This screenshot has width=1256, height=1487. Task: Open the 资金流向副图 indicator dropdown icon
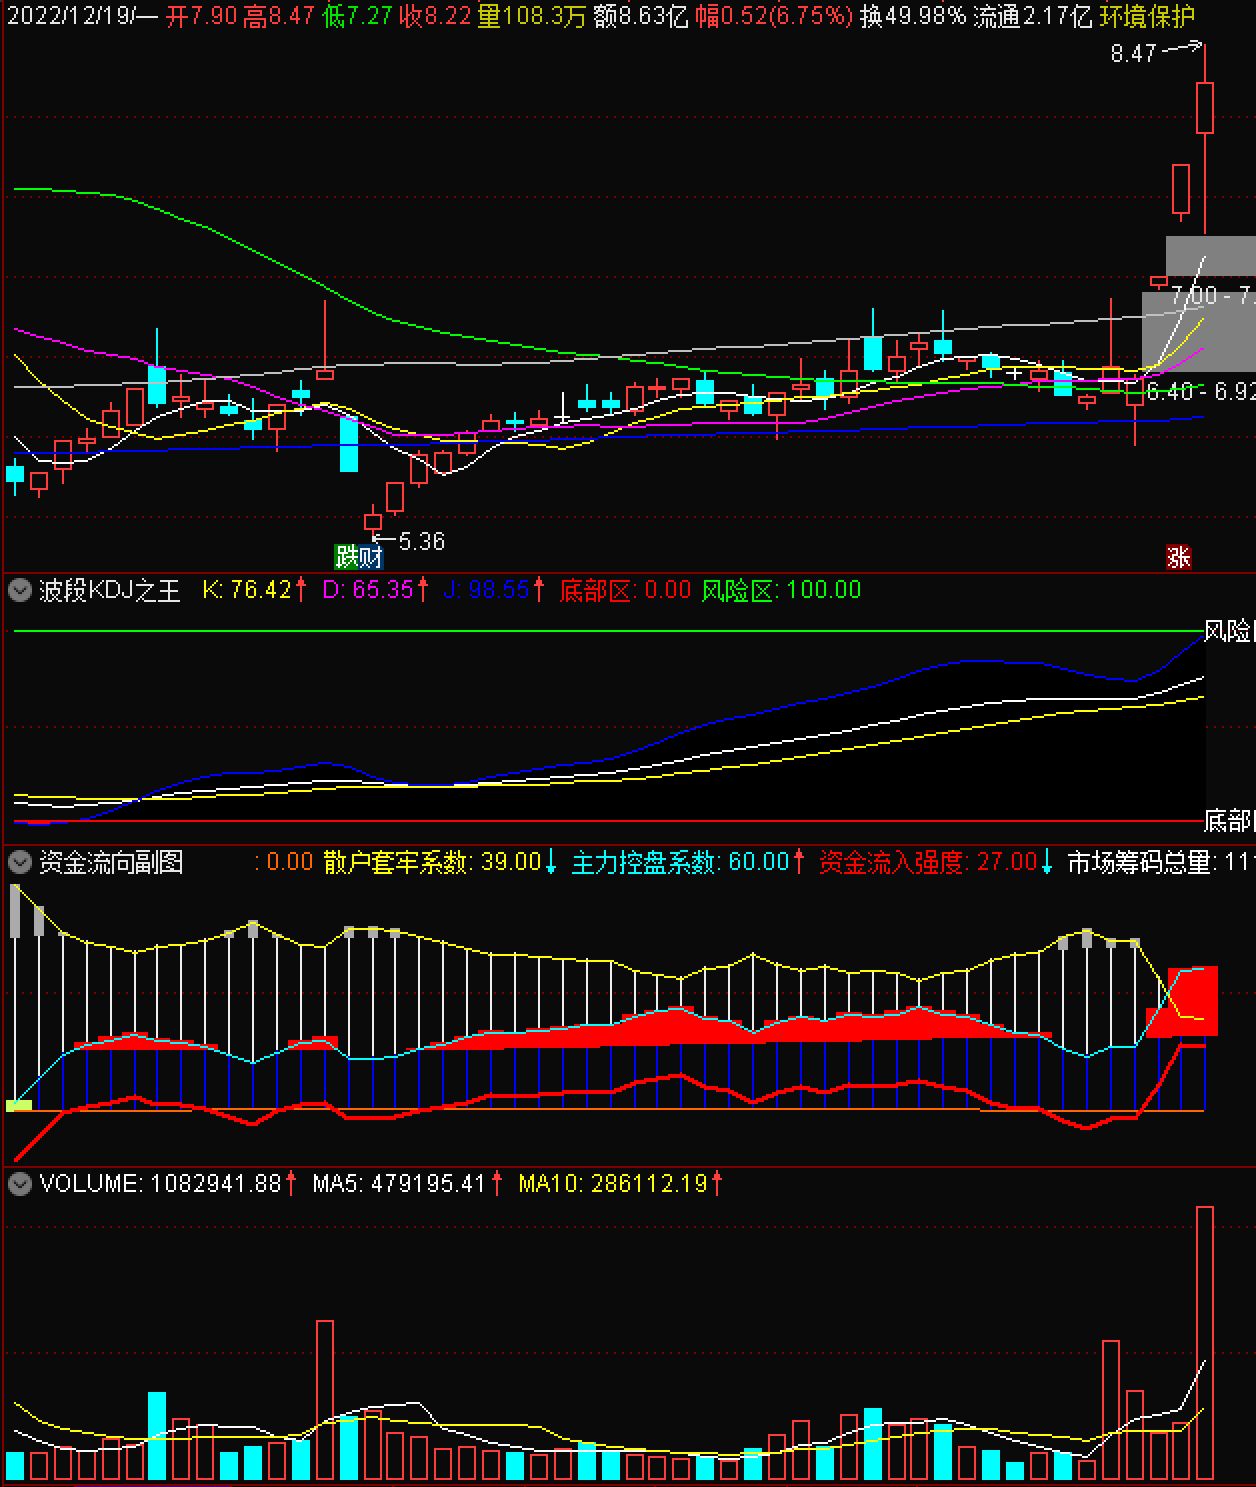pos(19,862)
